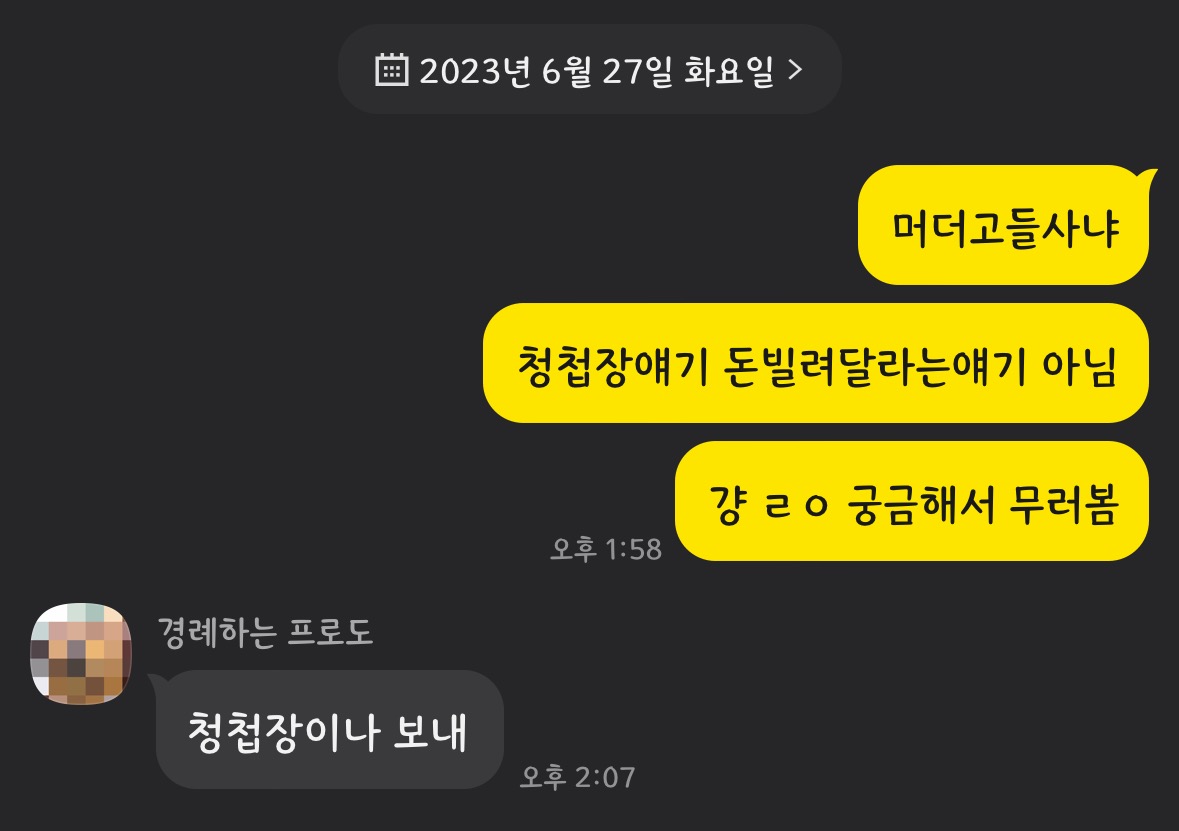Open the calendar icon in date header
The height and width of the screenshot is (831, 1179).
point(391,70)
